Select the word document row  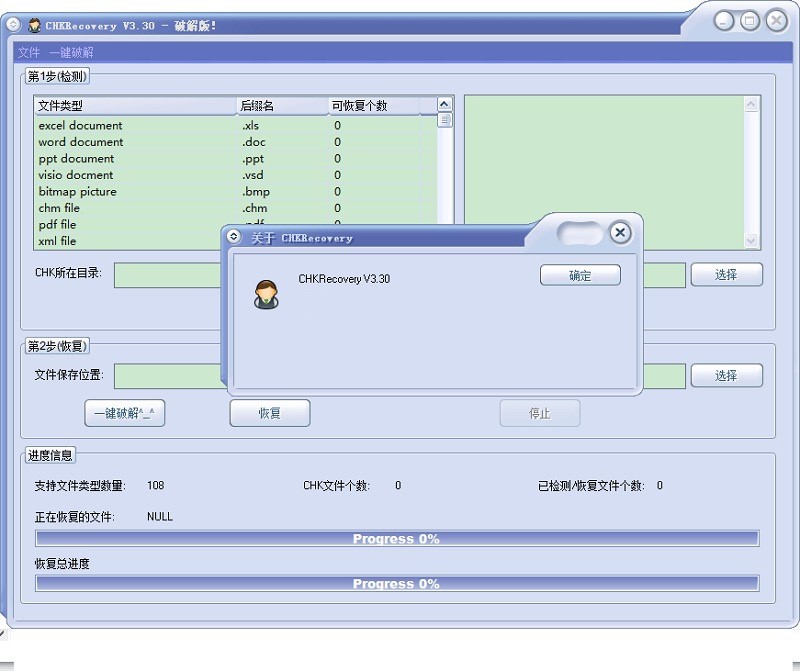(x=236, y=142)
